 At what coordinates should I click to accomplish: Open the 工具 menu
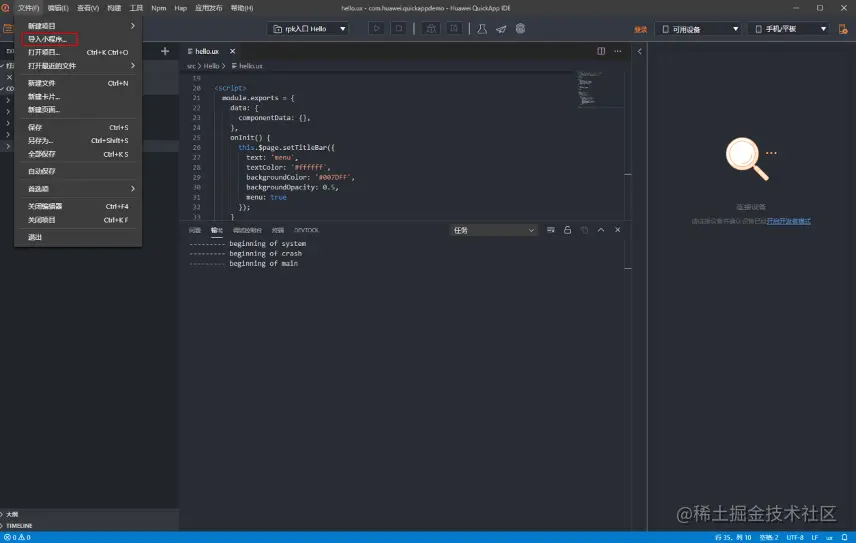136,8
